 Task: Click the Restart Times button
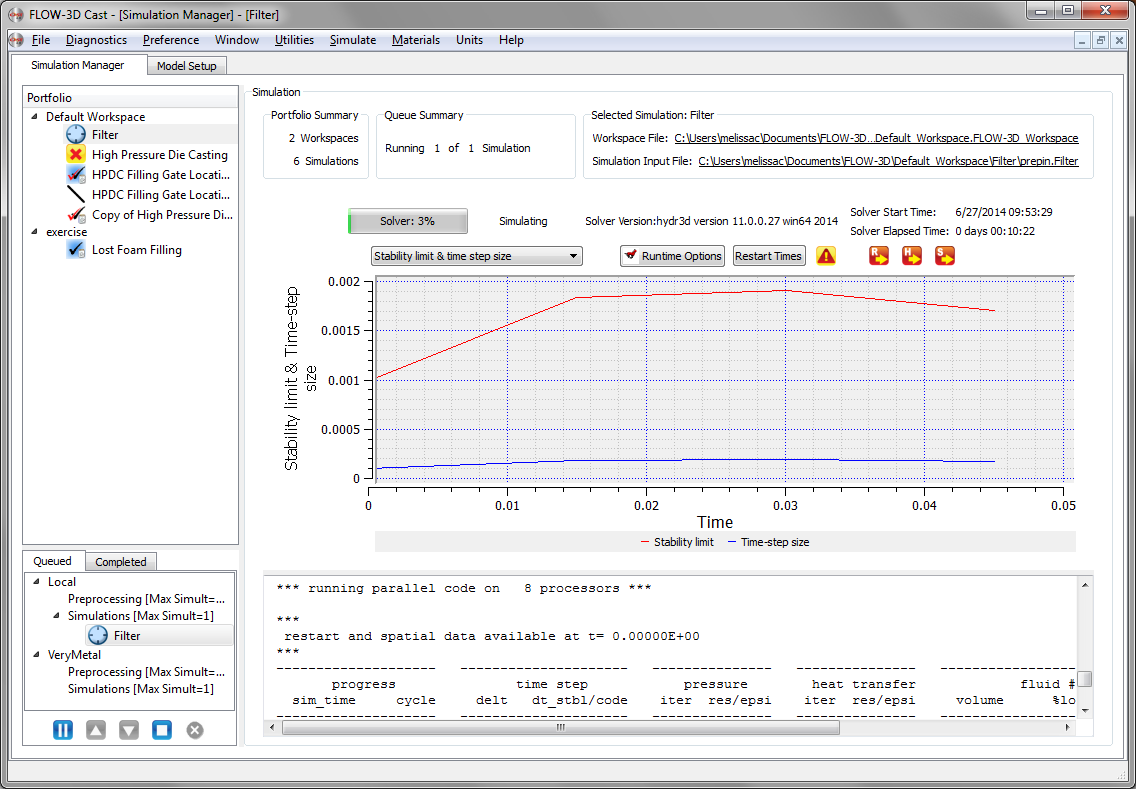pos(769,256)
